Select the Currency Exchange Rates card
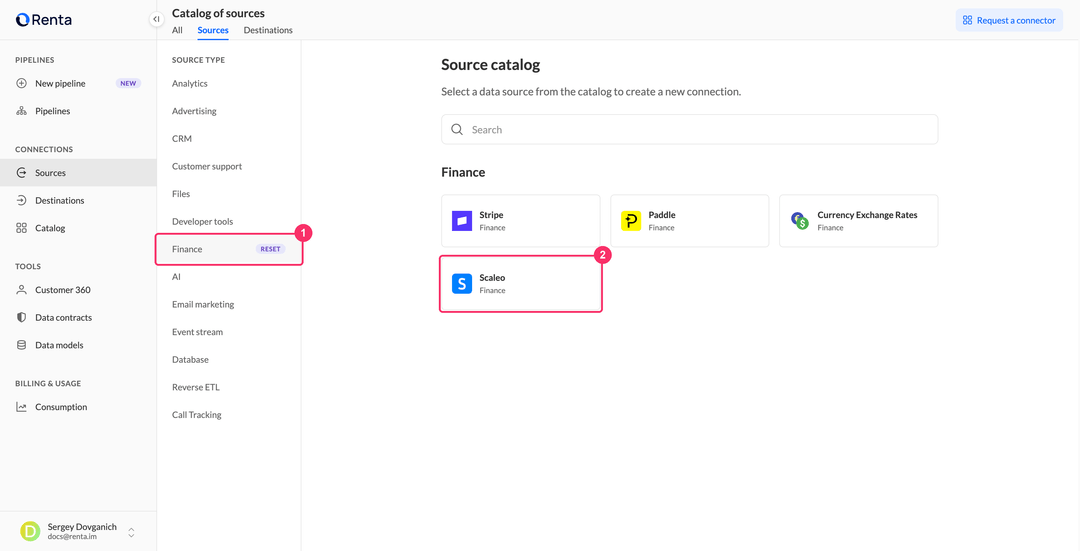Image resolution: width=1080 pixels, height=551 pixels. [x=858, y=220]
